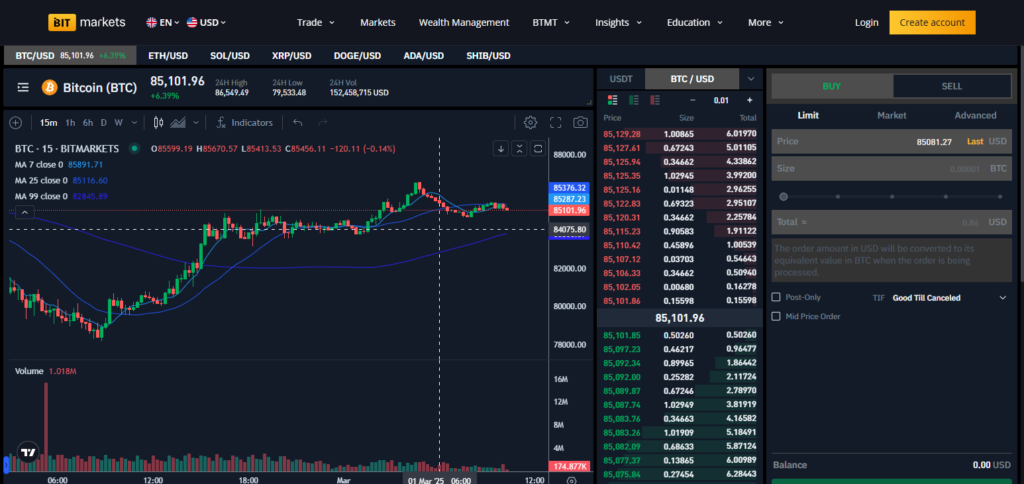This screenshot has width=1024, height=484.
Task: Undo the last chart action
Action: pos(298,122)
